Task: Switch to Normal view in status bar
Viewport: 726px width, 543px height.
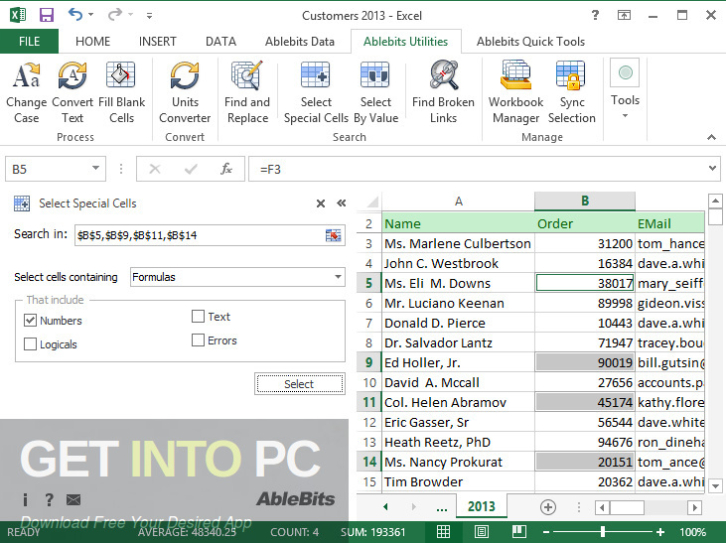Action: point(444,531)
